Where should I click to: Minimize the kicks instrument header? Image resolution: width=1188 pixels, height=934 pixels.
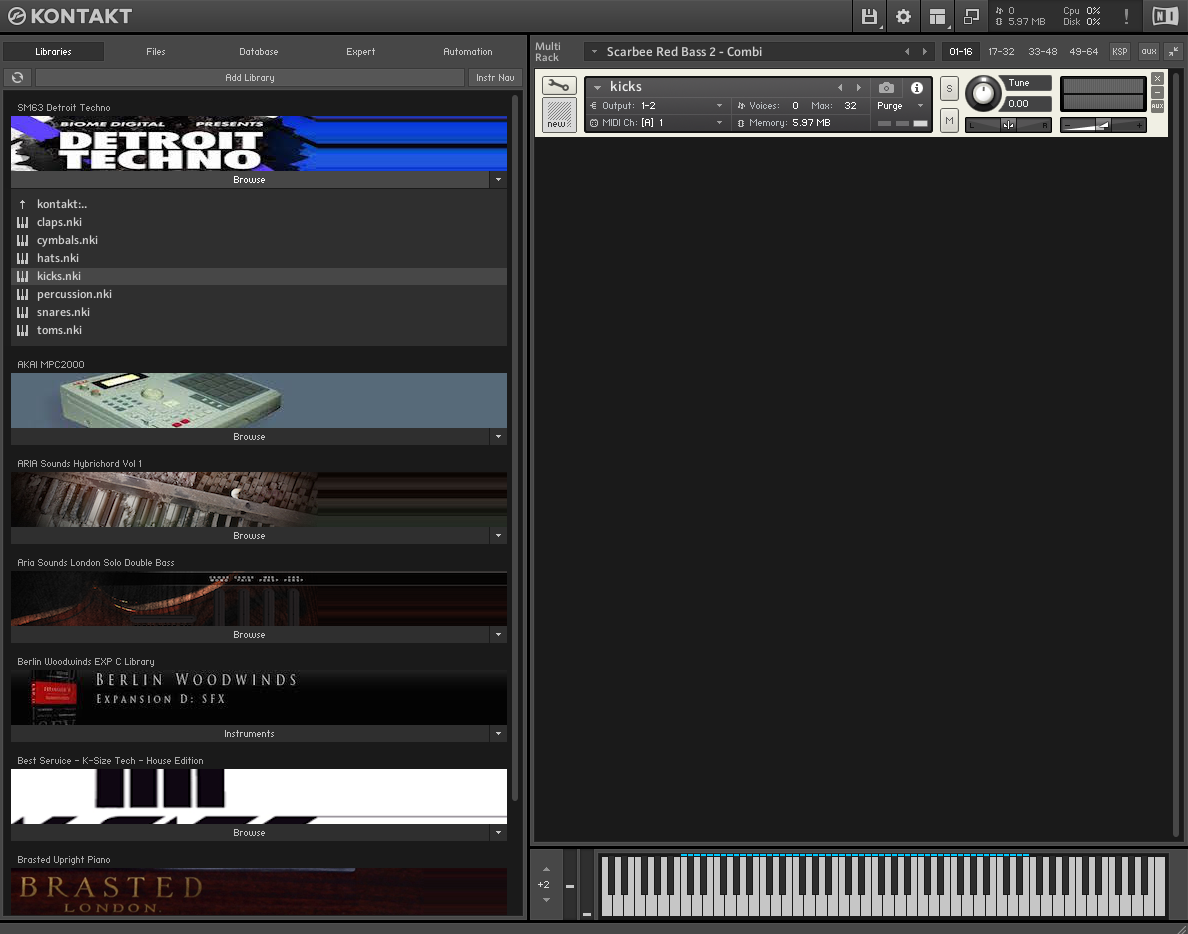pos(1157,92)
